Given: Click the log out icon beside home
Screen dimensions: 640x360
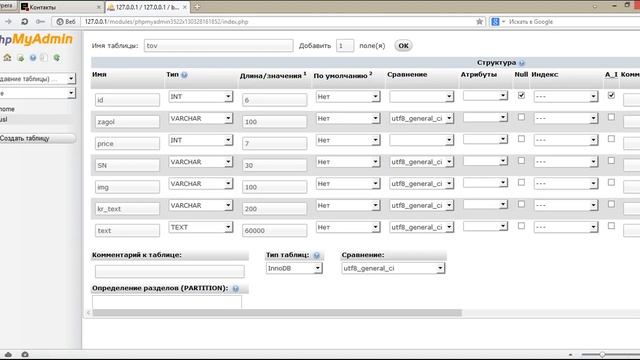Looking at the screenshot, I should point(20,58).
